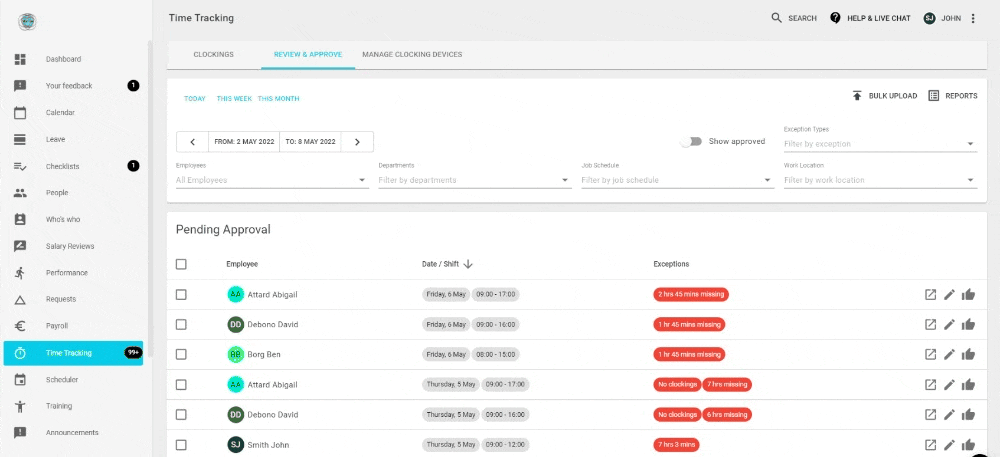Click the Reports icon
The image size is (1000, 457).
coord(934,96)
